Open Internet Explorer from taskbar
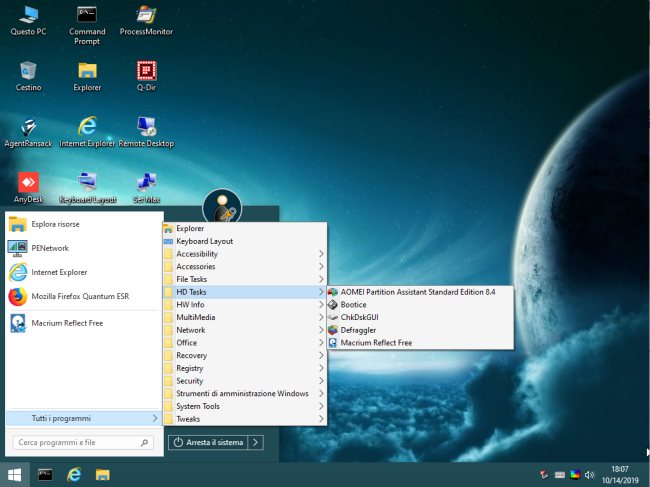The width and height of the screenshot is (650, 487). coord(74,475)
